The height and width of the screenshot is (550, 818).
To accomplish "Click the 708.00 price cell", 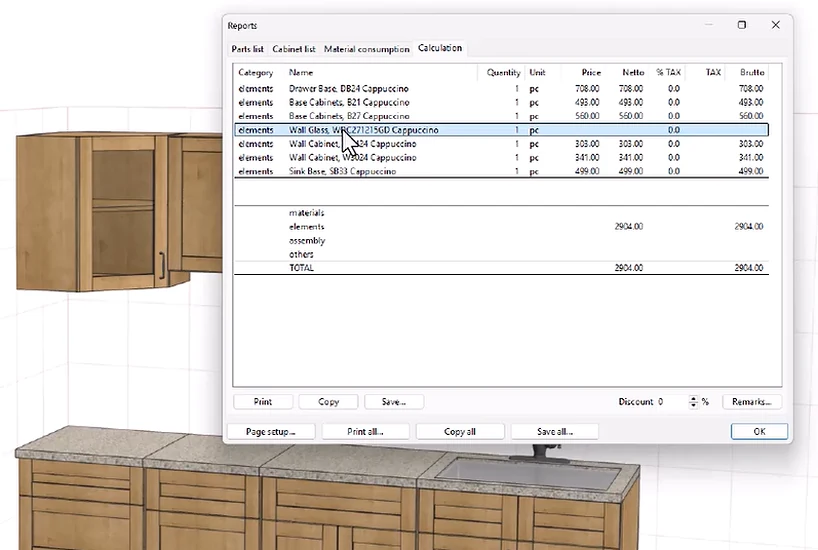I will click(x=587, y=89).
